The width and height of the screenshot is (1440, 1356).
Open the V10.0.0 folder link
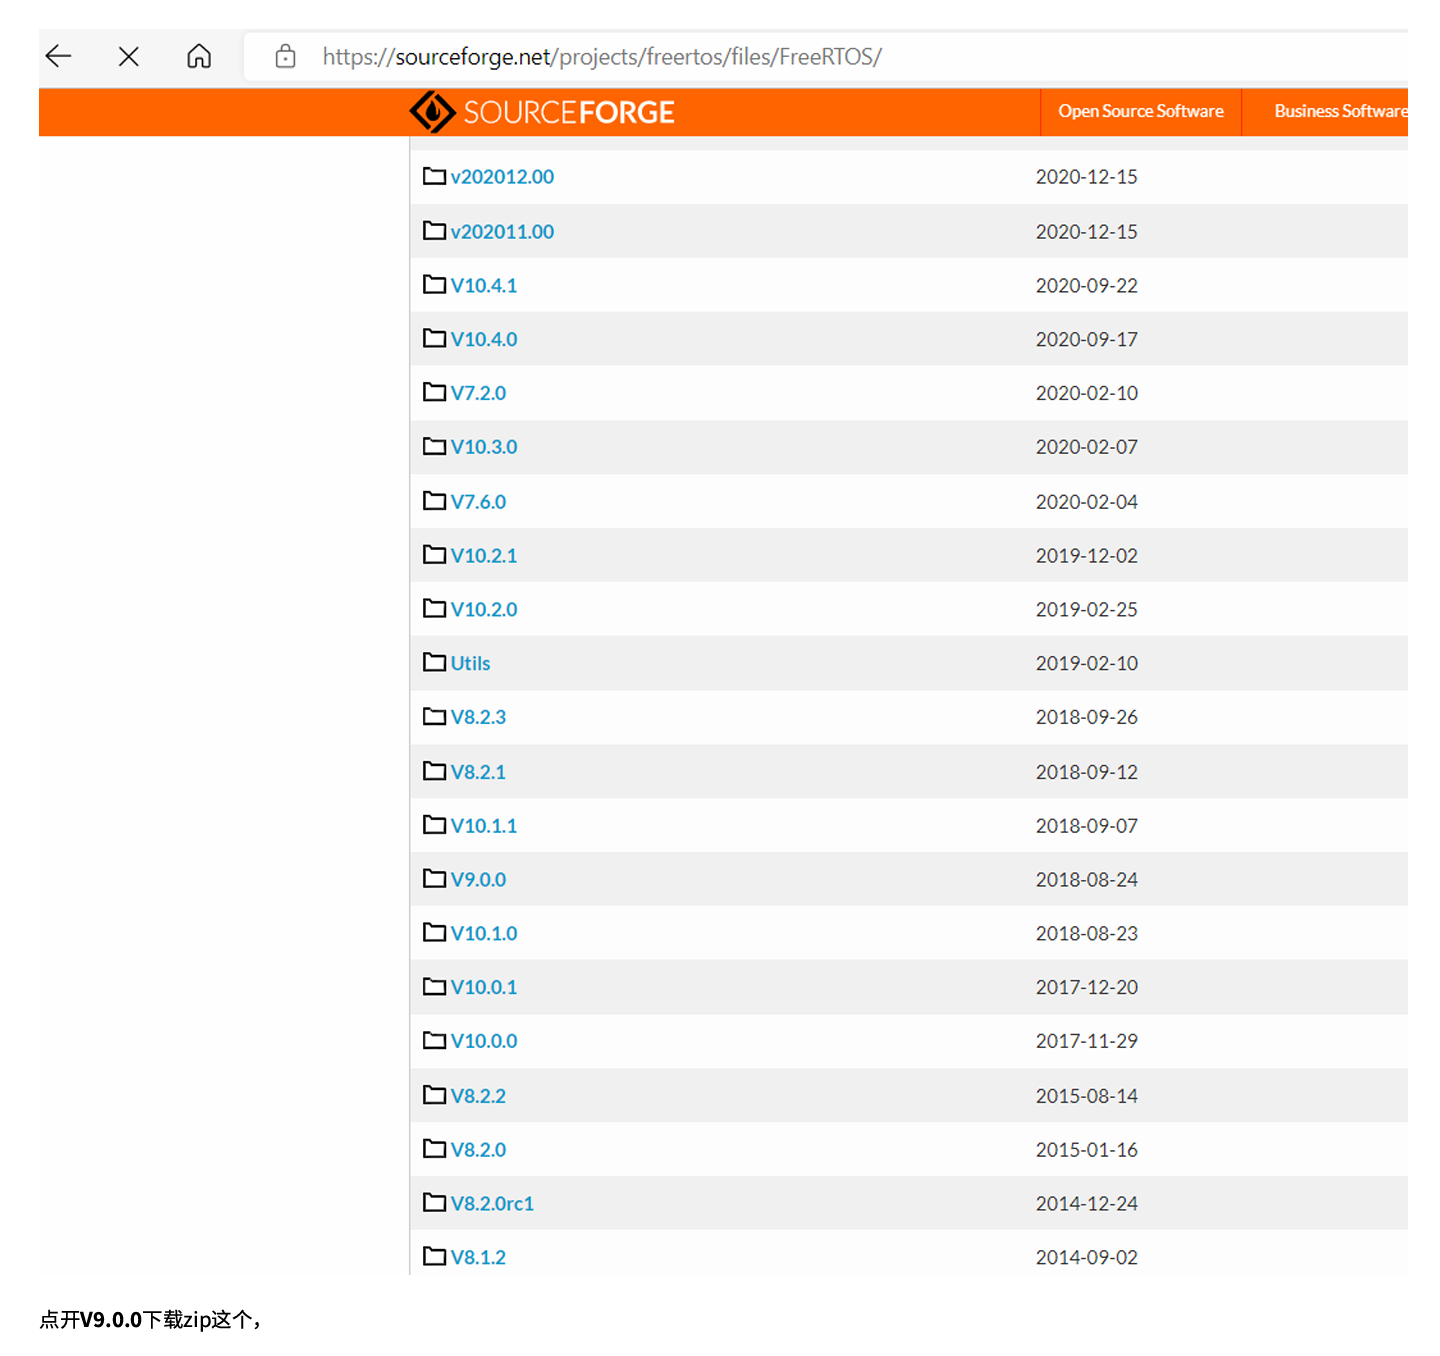tap(484, 1042)
